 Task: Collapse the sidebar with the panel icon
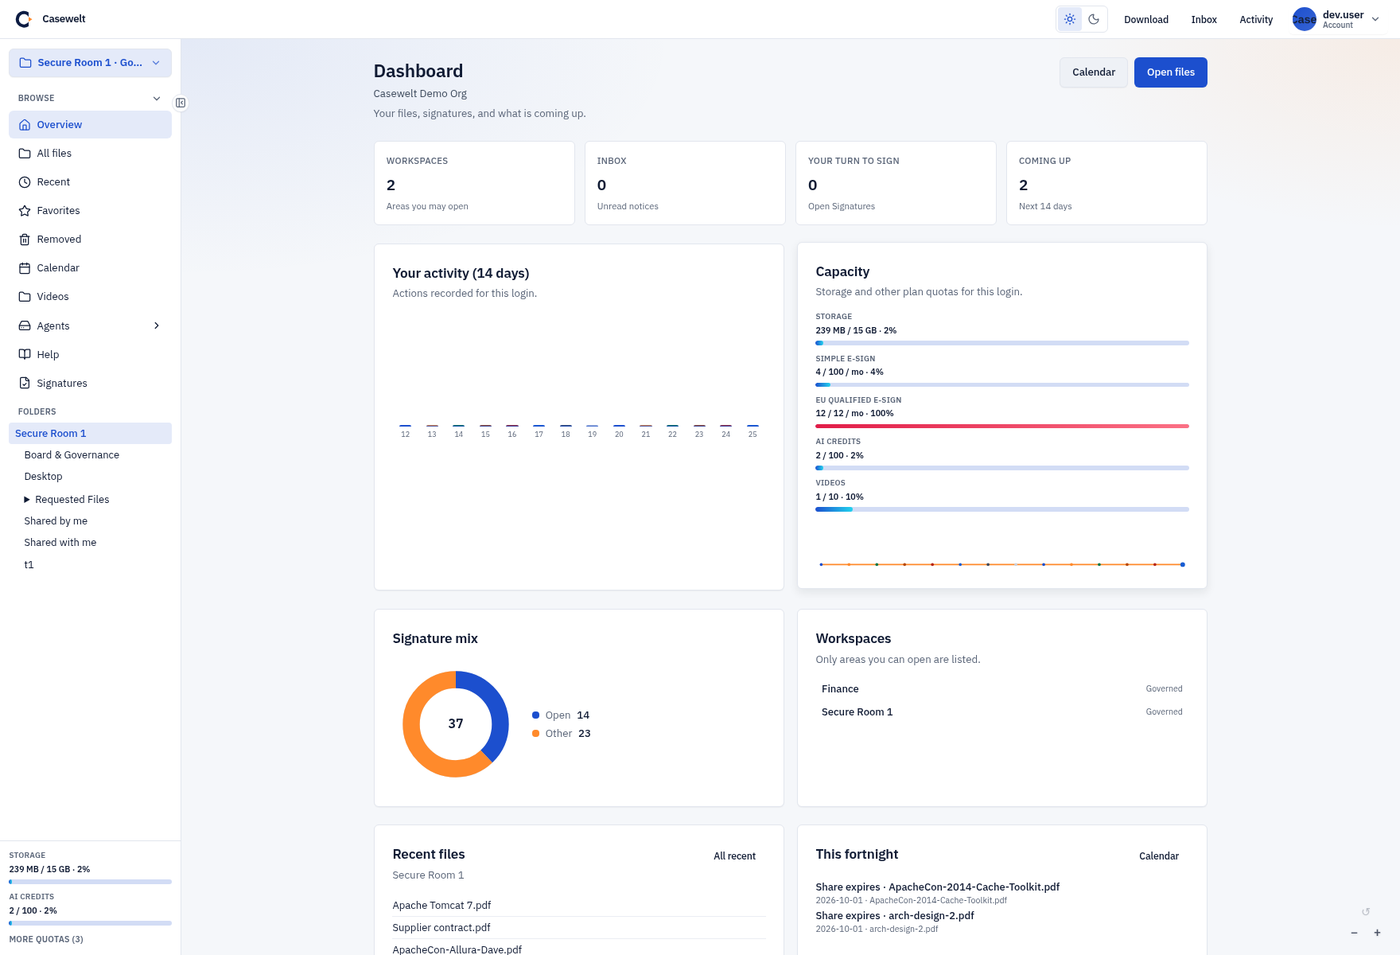(181, 103)
